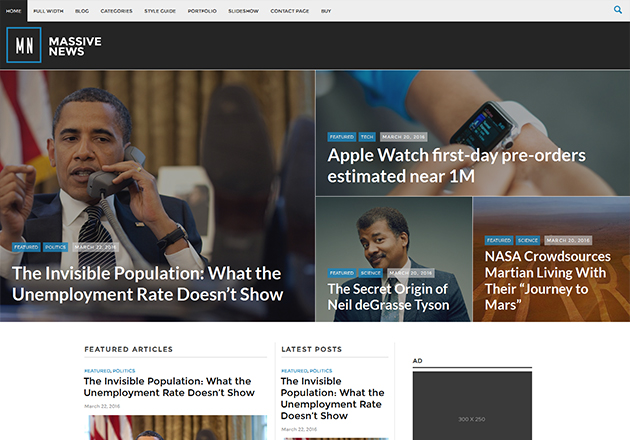The height and width of the screenshot is (440, 630).
Task: Open the Contact Page menu item
Action: pos(290,11)
